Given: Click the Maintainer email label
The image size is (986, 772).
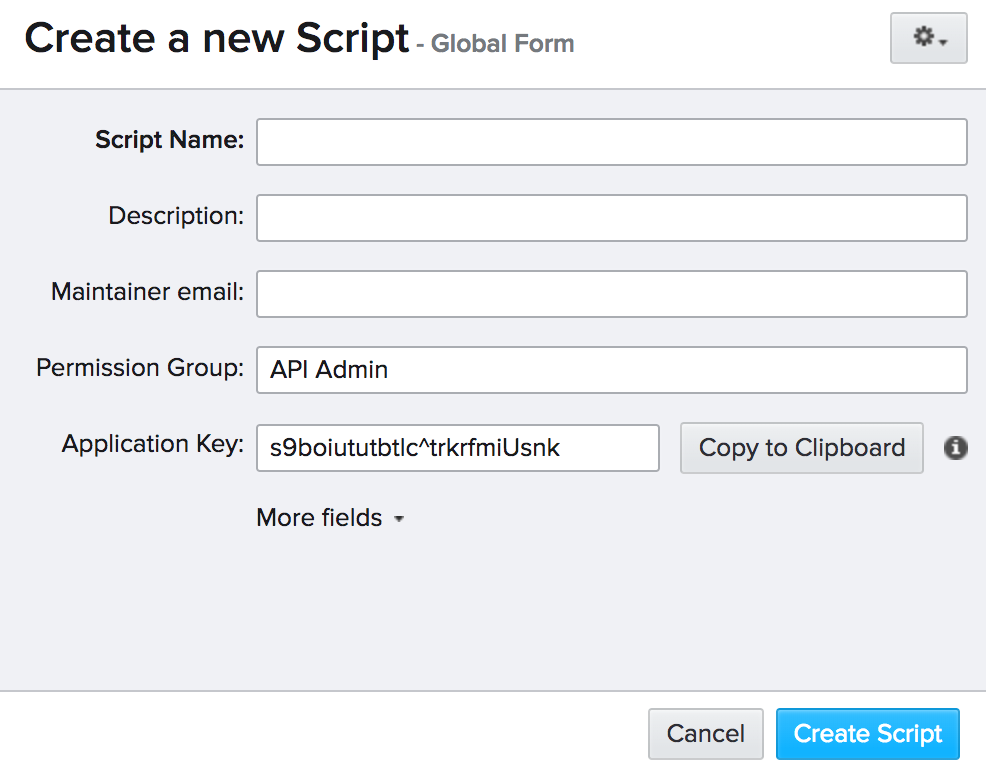Looking at the screenshot, I should [147, 292].
